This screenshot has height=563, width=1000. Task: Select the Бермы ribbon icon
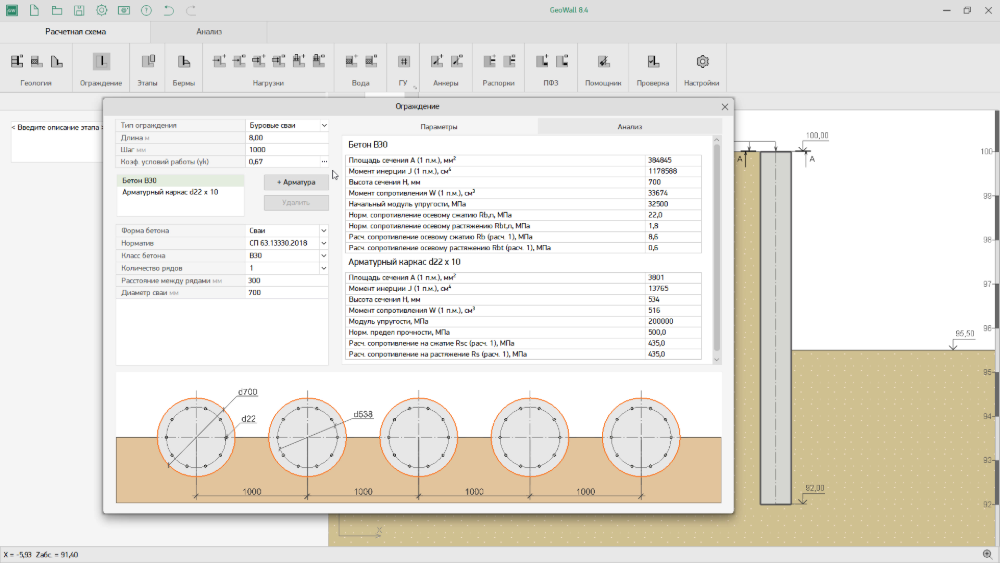(184, 62)
